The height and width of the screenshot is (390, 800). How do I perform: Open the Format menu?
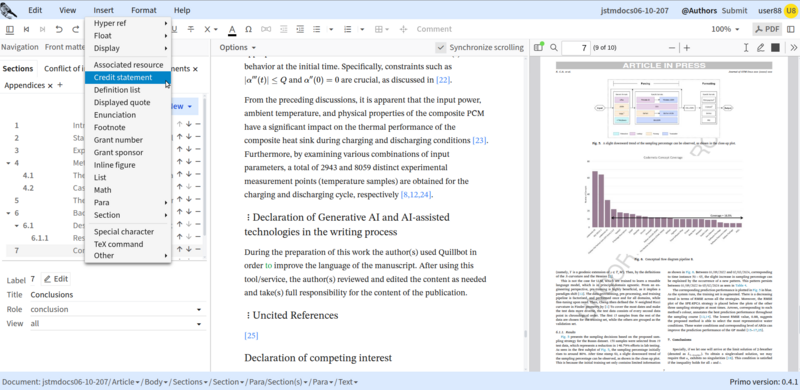[143, 10]
